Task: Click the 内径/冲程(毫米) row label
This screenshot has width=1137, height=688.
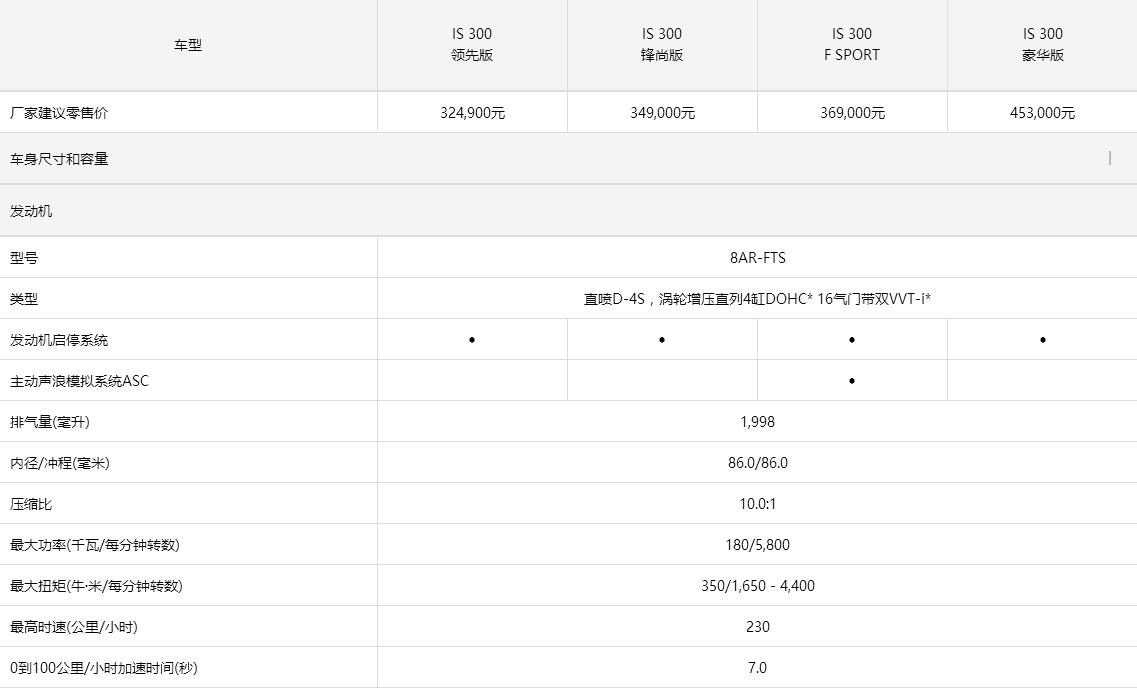Action: click(x=59, y=463)
